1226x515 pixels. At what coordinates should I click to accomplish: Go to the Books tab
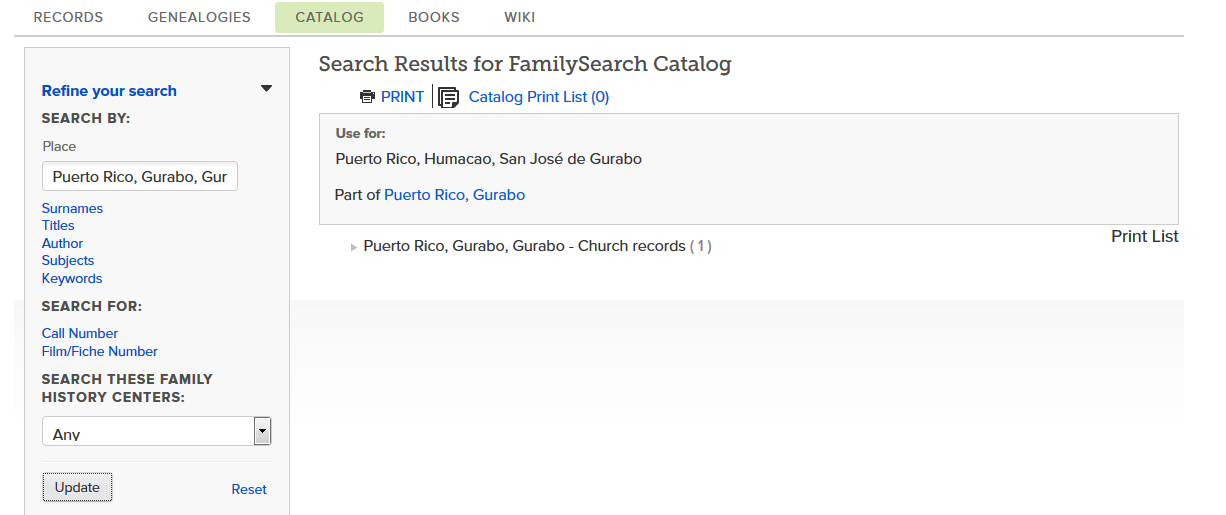click(434, 17)
